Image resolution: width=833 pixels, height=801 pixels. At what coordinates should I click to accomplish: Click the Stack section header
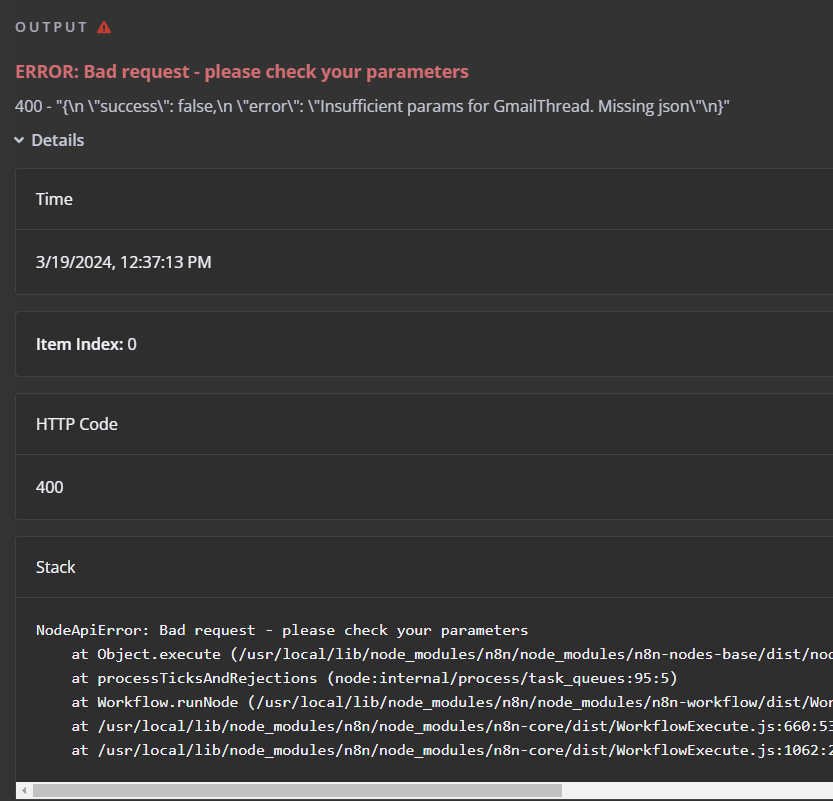pos(56,567)
